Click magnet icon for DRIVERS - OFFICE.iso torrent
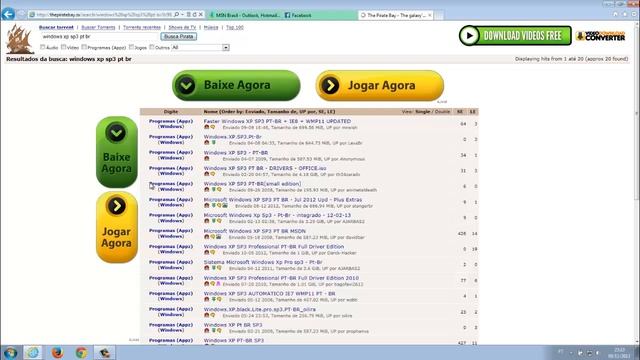640x360 pixels. pos(207,174)
